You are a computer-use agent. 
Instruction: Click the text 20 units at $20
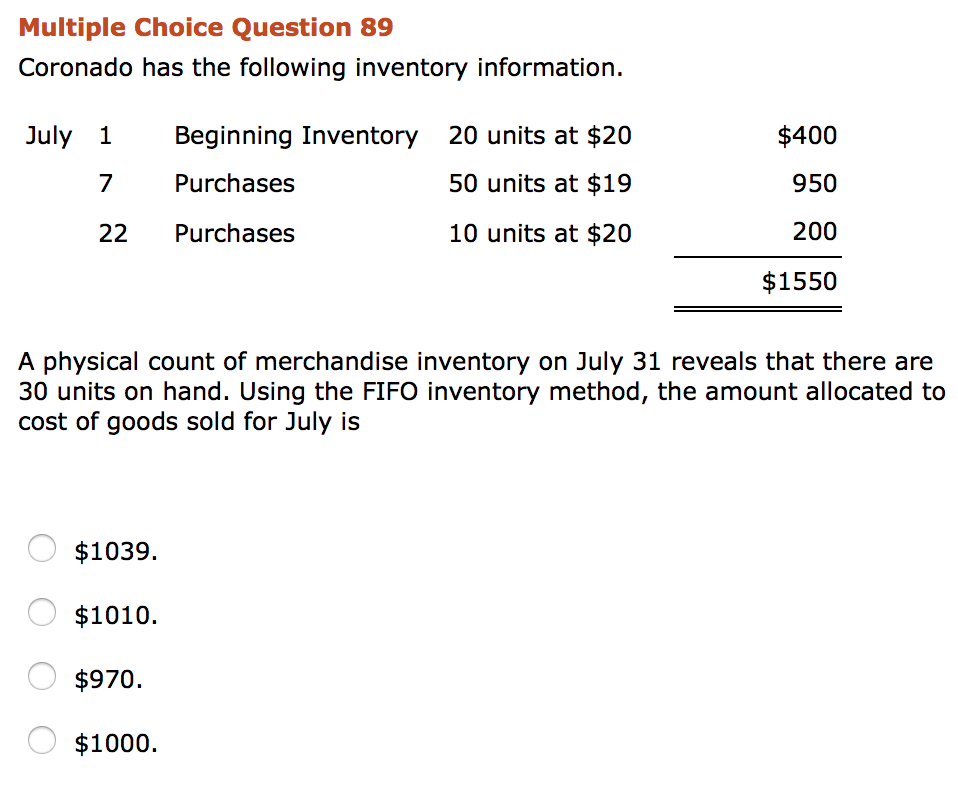tap(540, 135)
